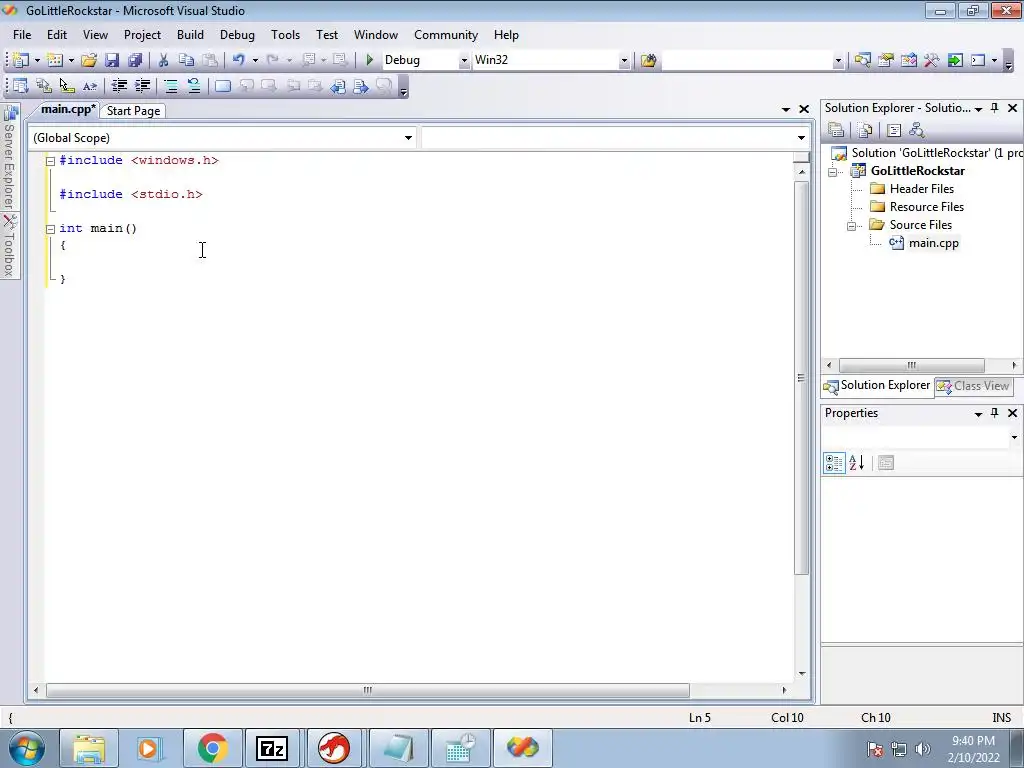Click the editor horizontal scrollbar thumb
Screen dimensions: 1024x768
point(368,690)
